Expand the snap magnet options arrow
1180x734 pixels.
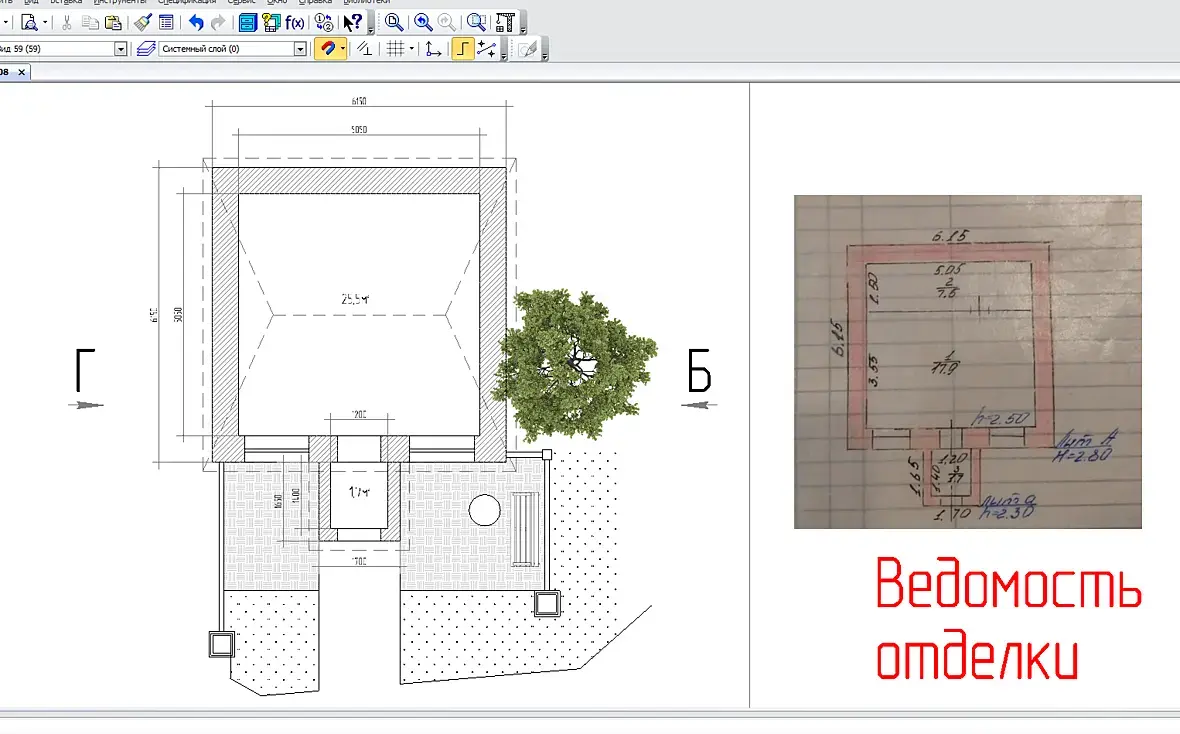point(343,49)
